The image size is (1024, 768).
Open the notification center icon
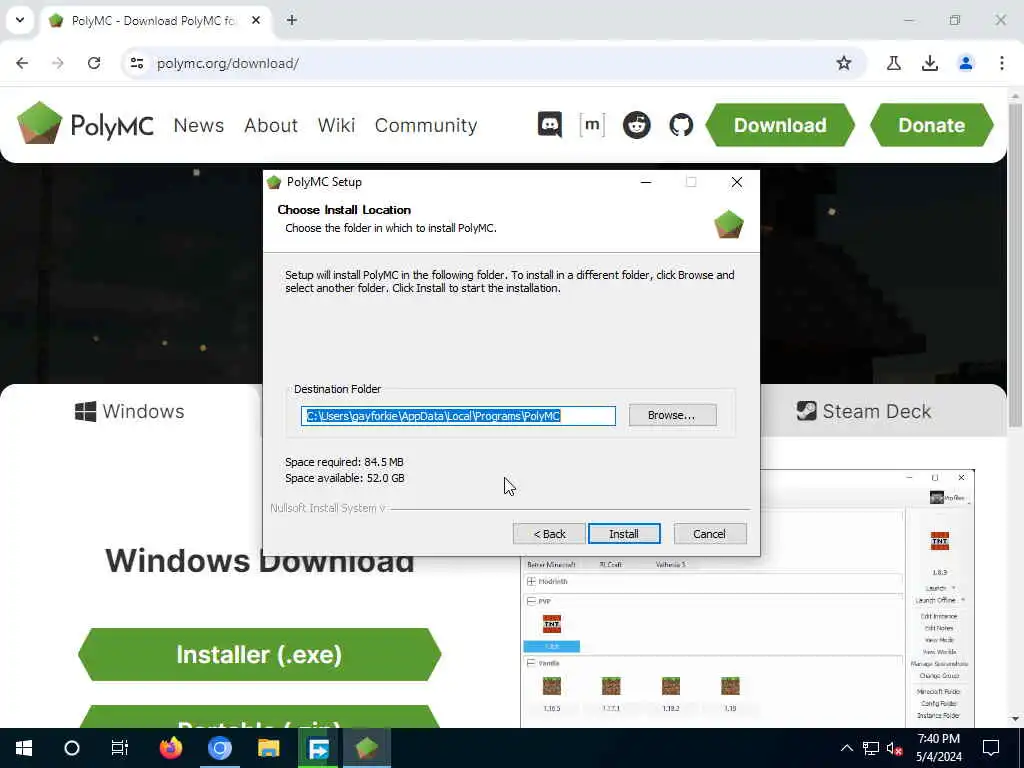click(x=991, y=748)
